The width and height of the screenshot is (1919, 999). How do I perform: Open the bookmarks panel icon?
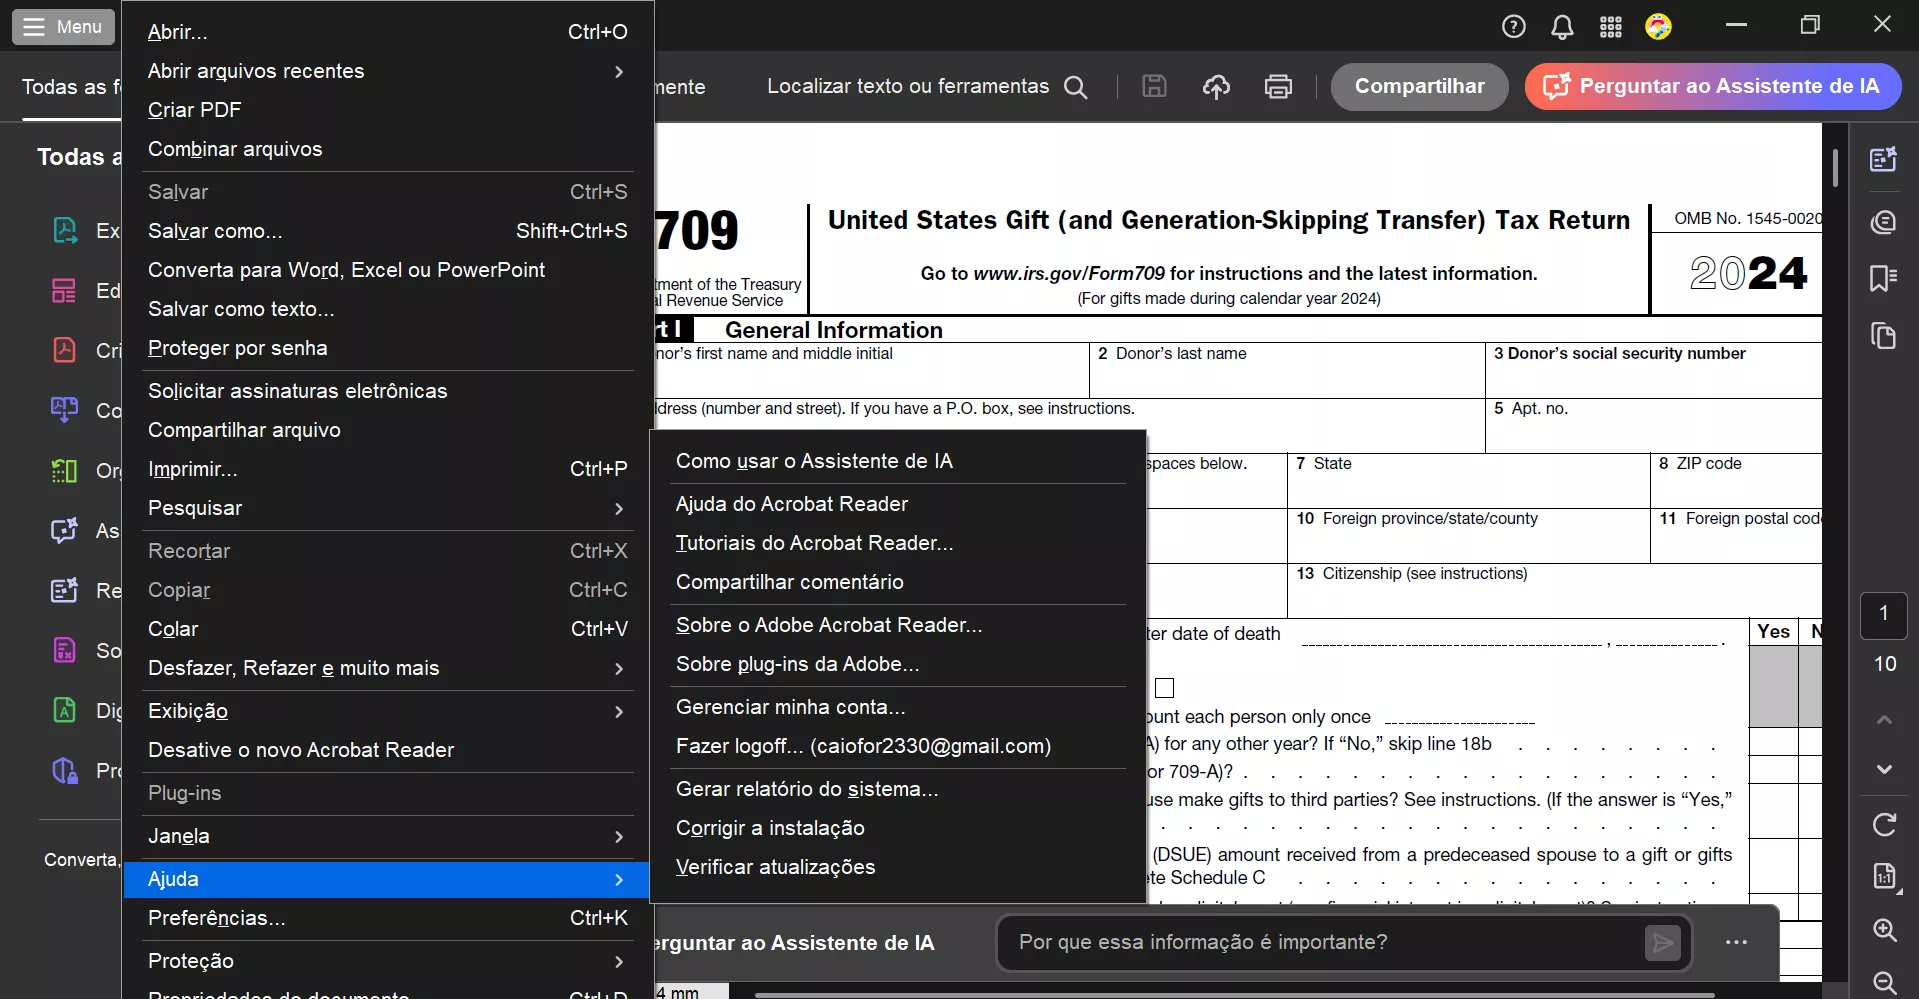click(x=1884, y=278)
